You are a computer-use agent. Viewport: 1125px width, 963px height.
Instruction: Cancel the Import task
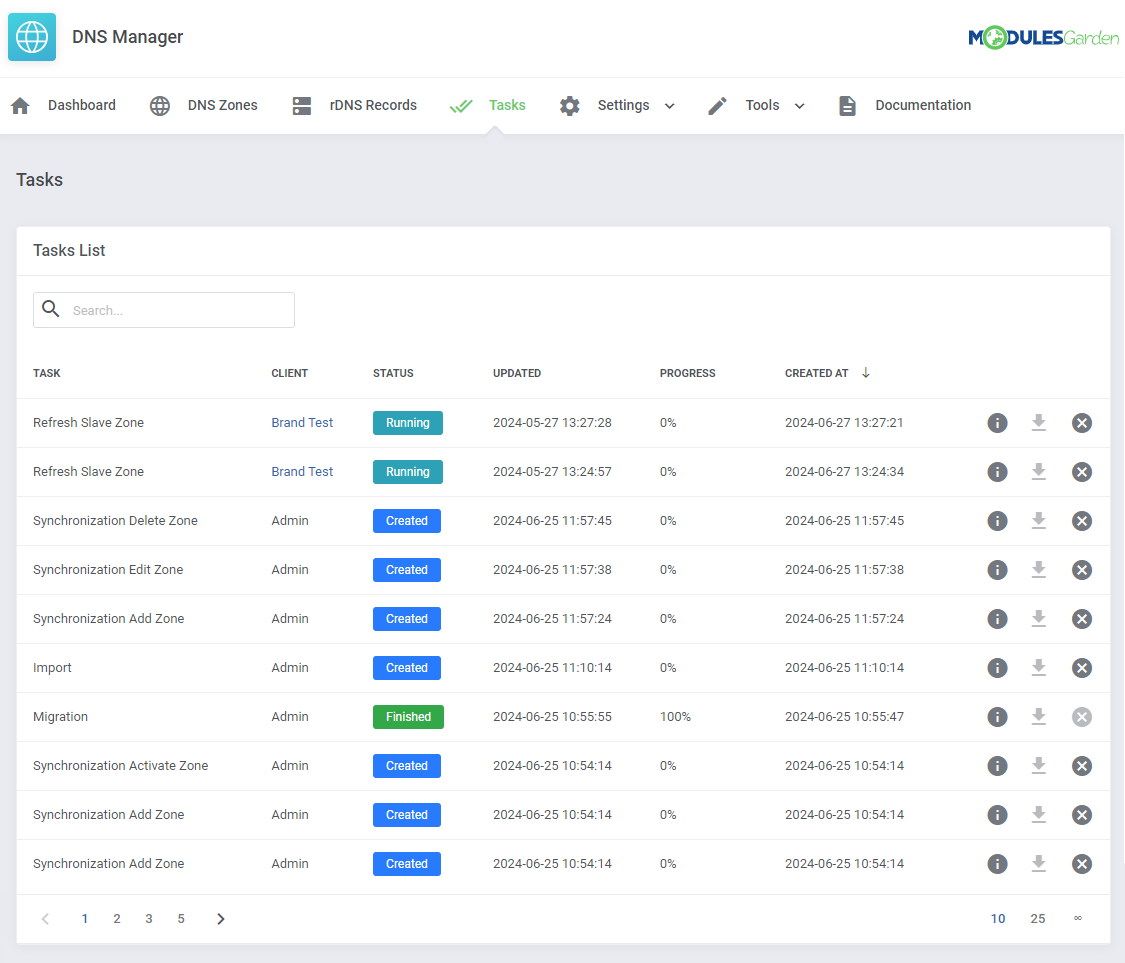coord(1082,668)
